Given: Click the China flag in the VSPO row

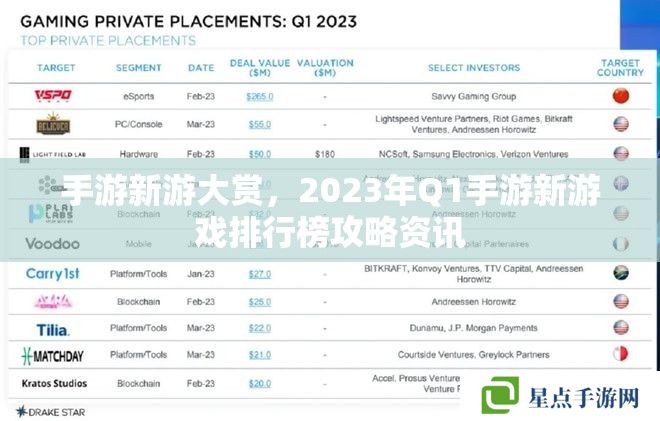Looking at the screenshot, I should click(x=621, y=96).
